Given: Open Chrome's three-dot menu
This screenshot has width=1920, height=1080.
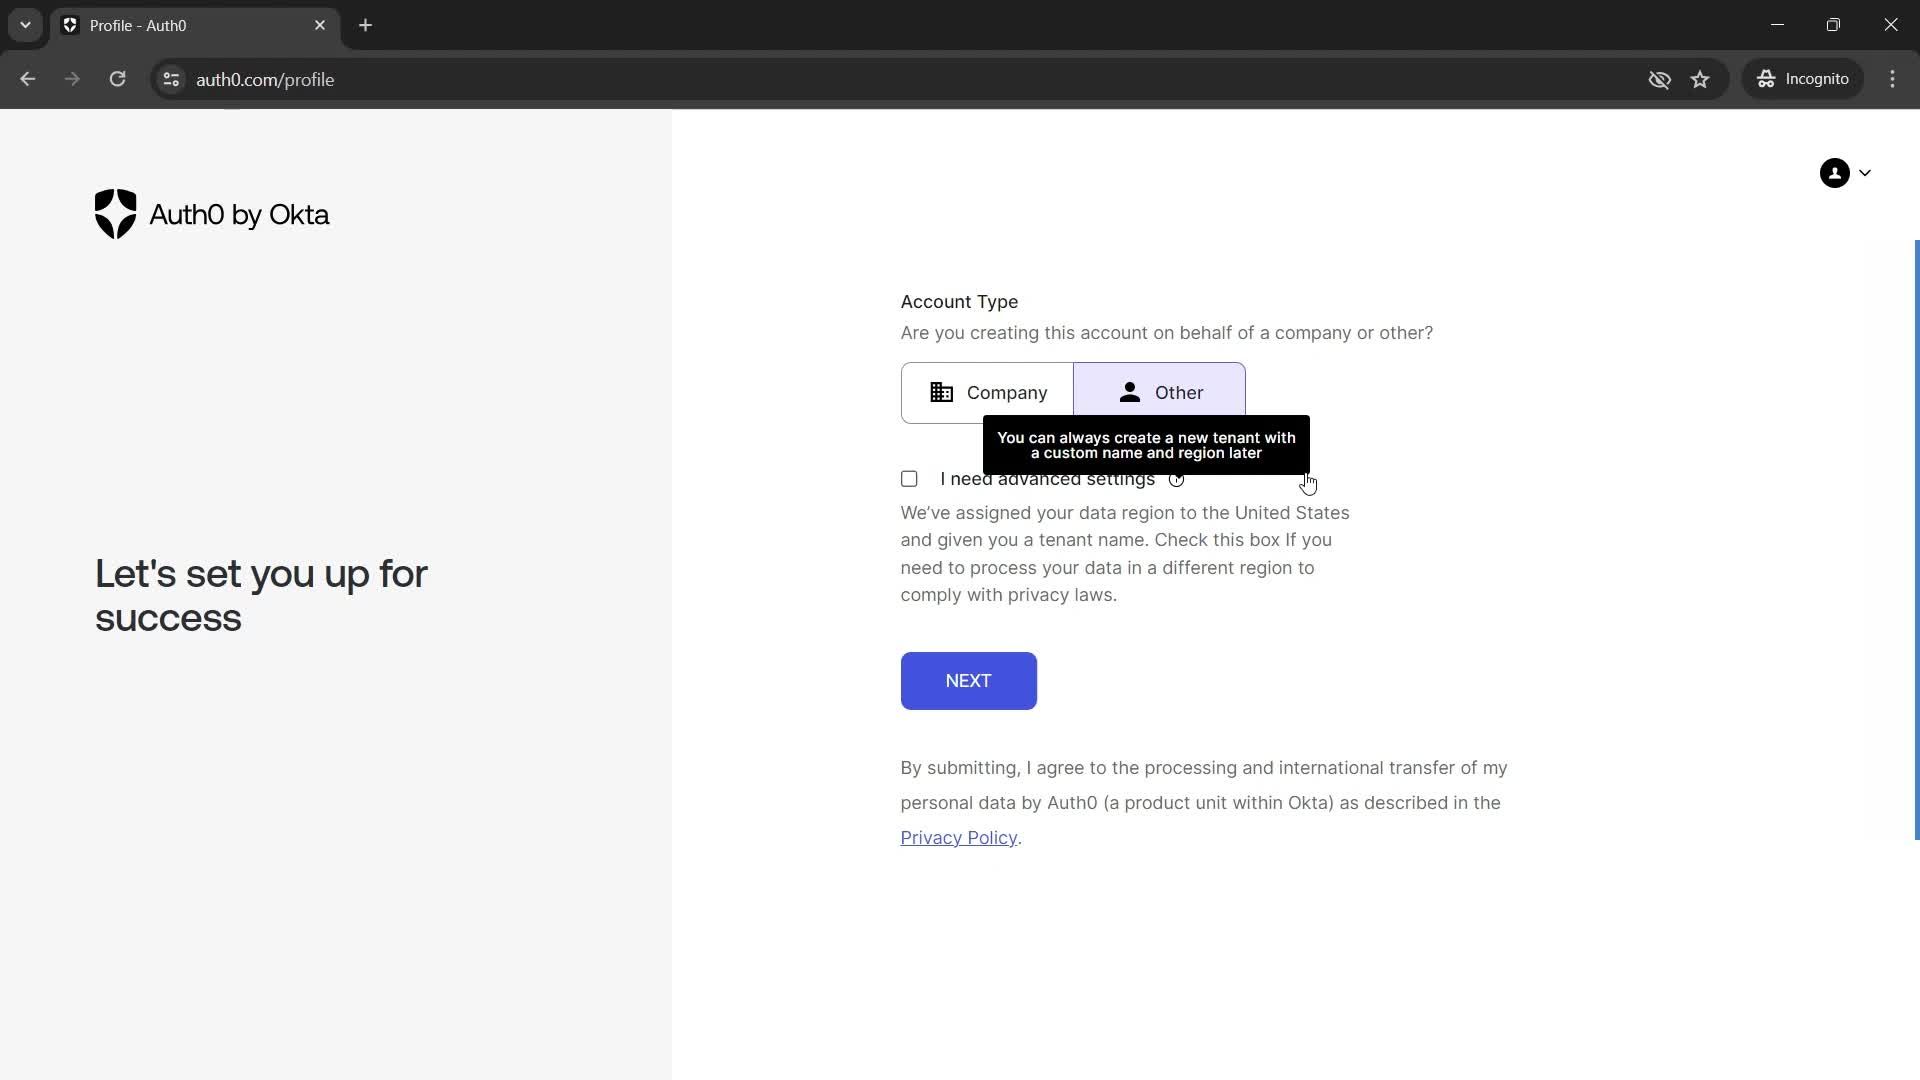Looking at the screenshot, I should pos(1892,79).
